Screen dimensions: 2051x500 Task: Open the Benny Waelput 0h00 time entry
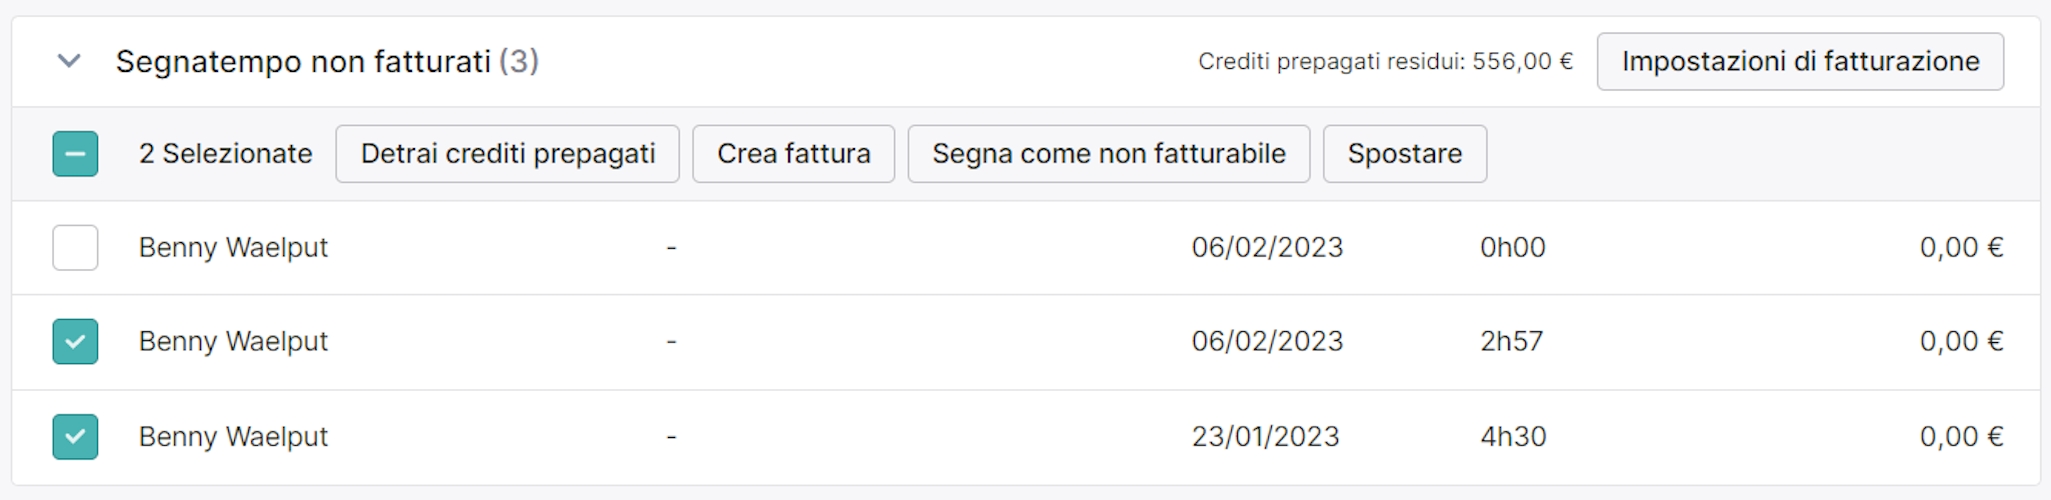click(233, 248)
